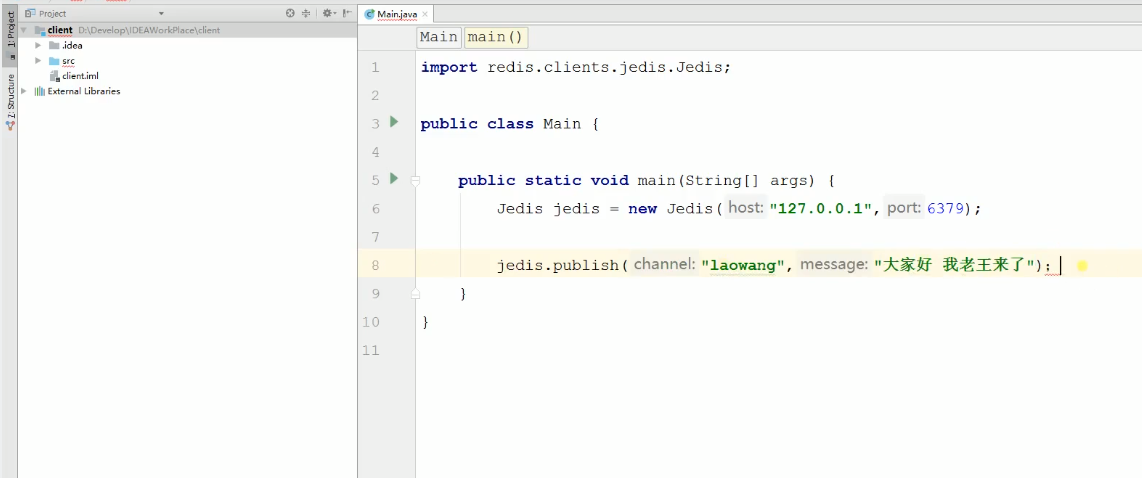Expand External Libraries node
Image resolution: width=1142 pixels, height=478 pixels.
pos(24,91)
